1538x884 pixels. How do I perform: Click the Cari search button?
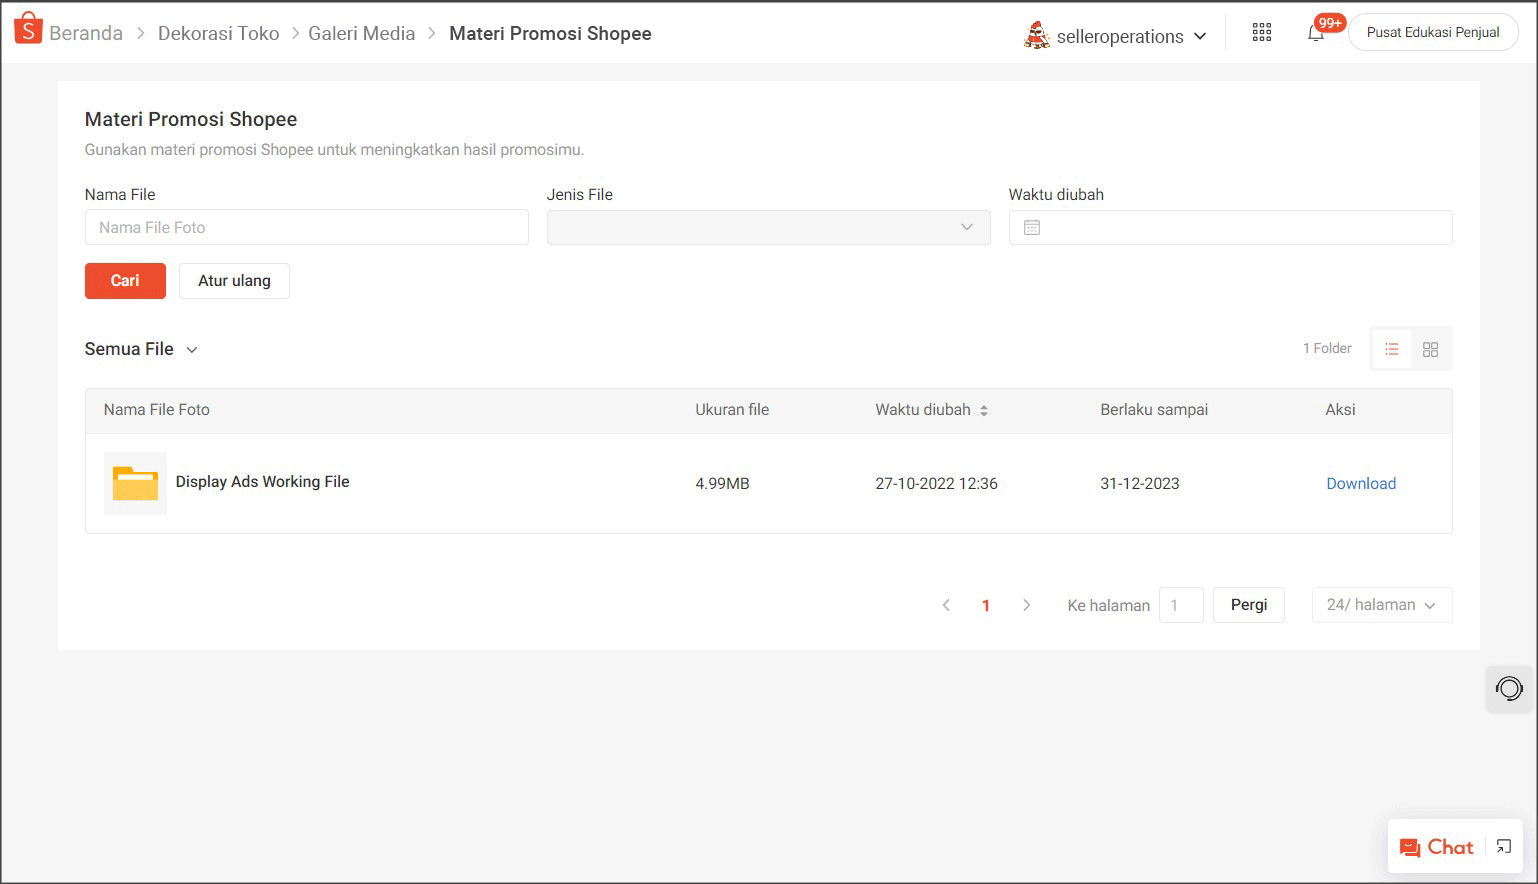pos(125,281)
